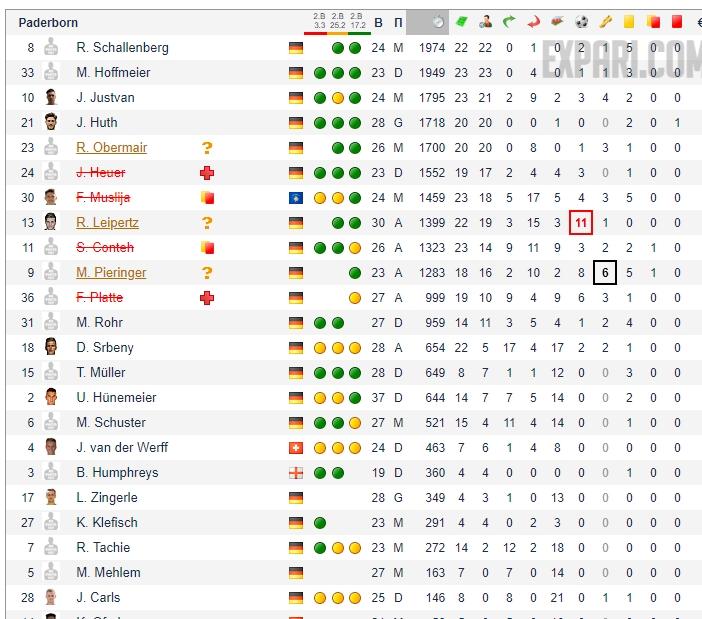
Task: Sort by goals soccer ball icon
Action: point(582,21)
